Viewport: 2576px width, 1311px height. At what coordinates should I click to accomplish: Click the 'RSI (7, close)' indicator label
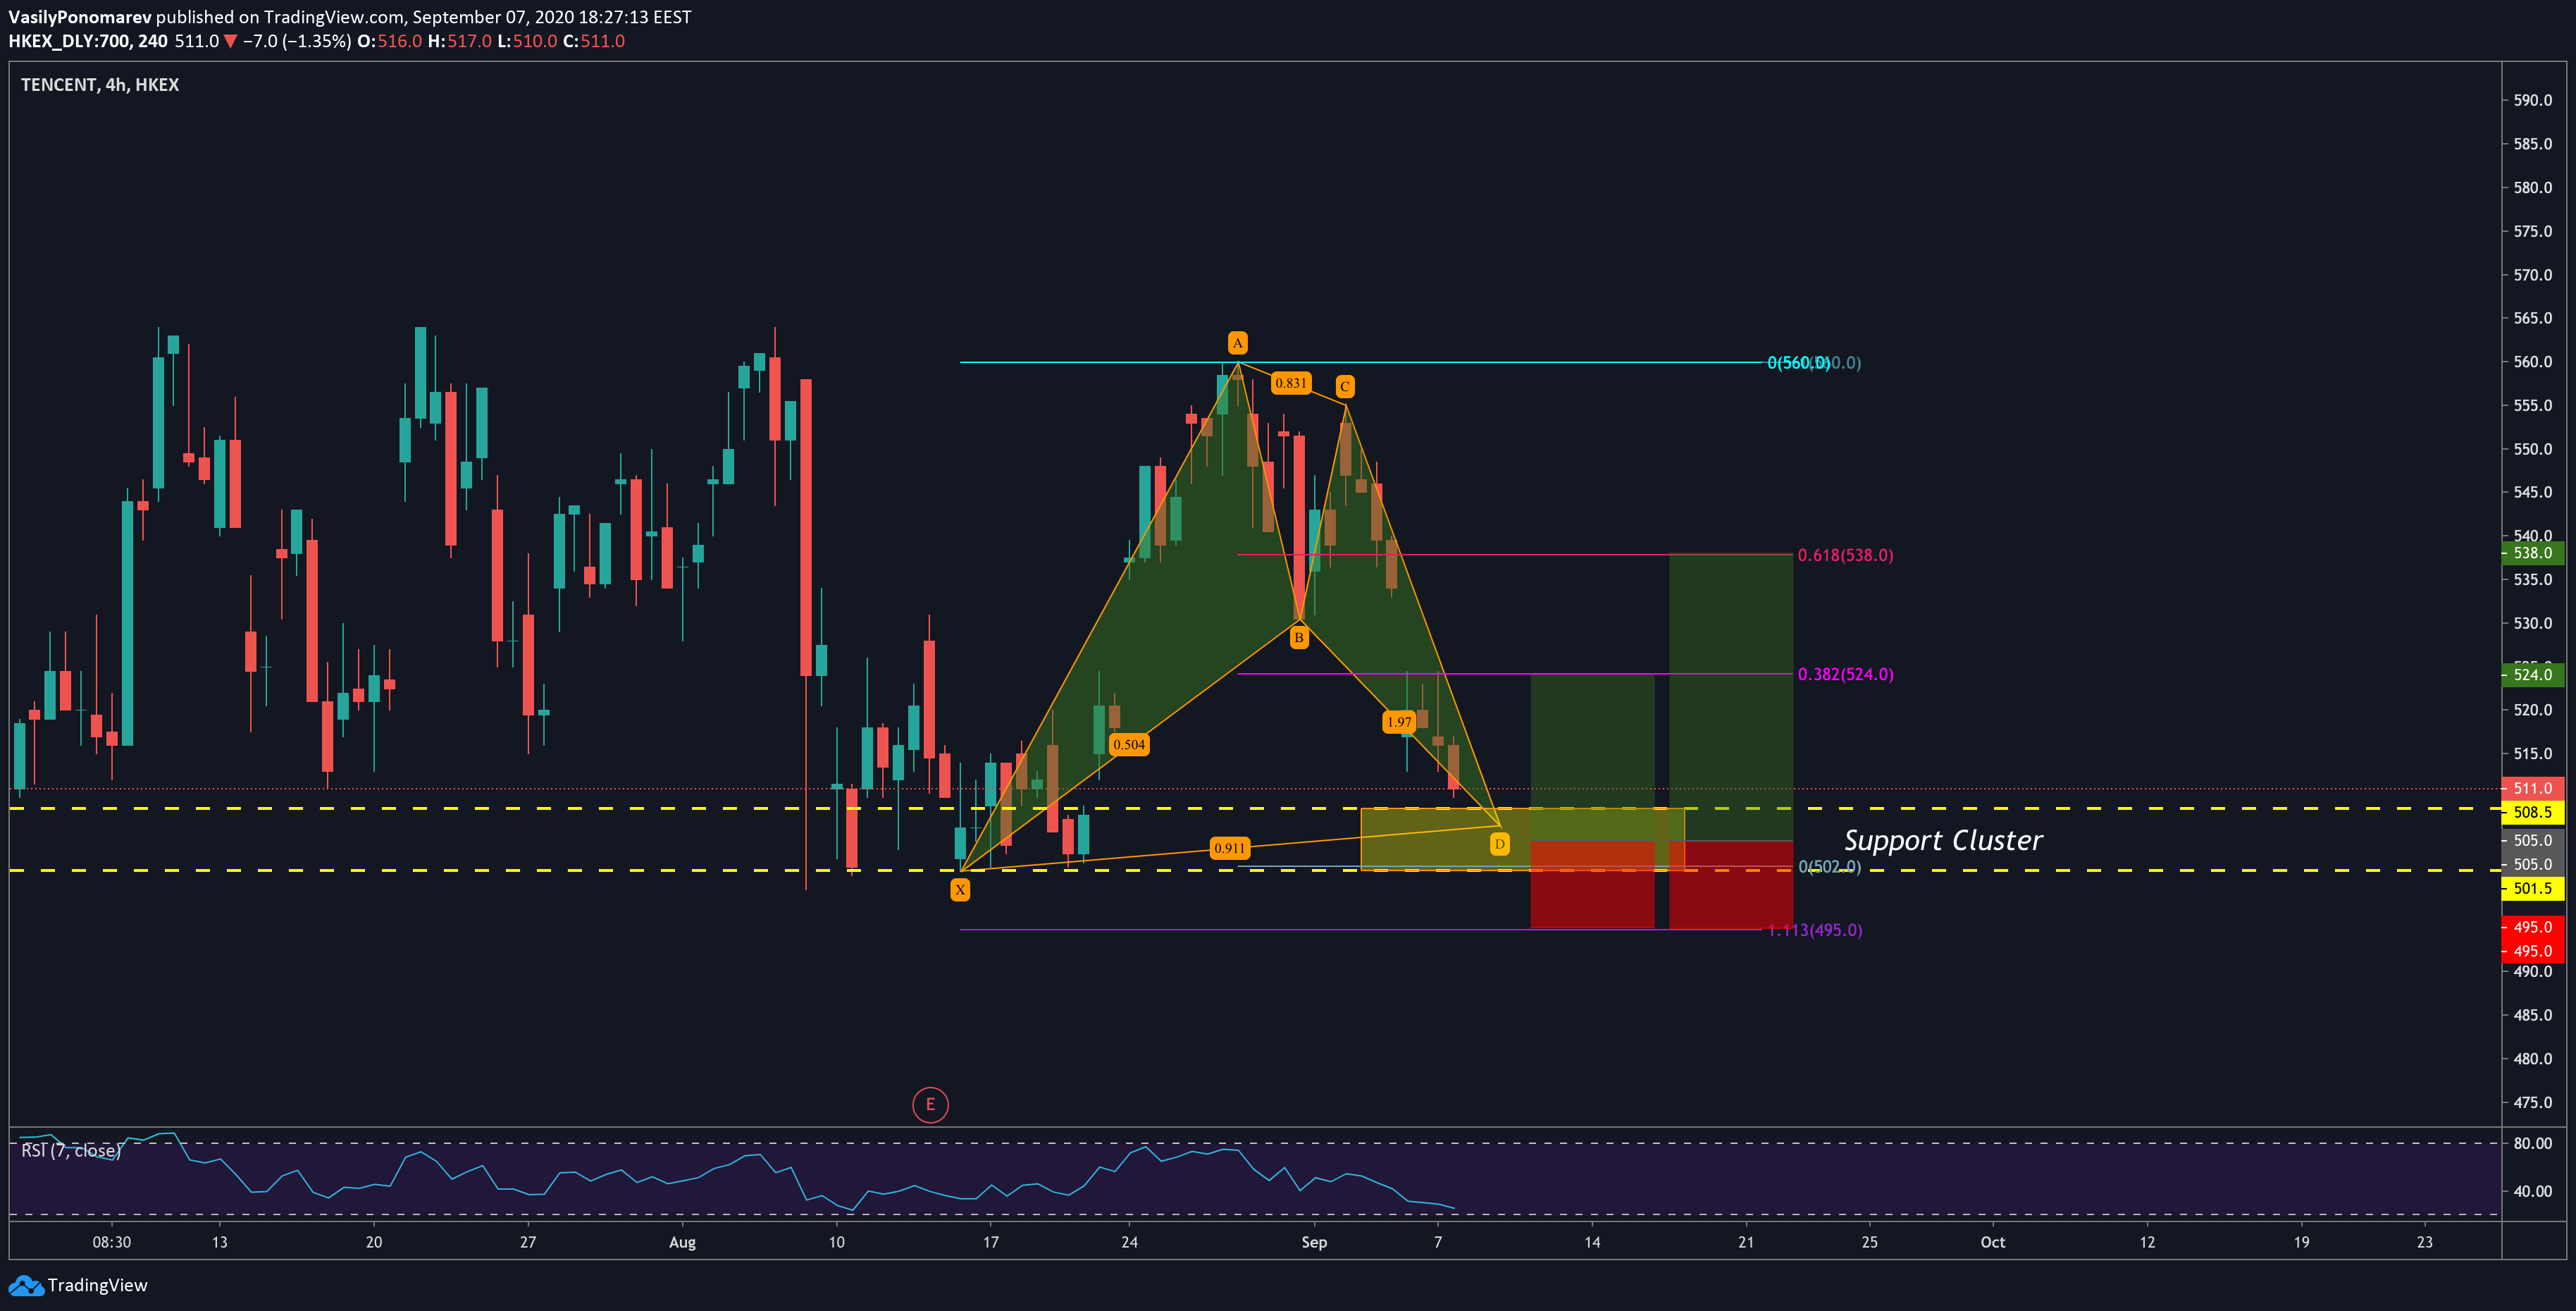click(71, 1150)
